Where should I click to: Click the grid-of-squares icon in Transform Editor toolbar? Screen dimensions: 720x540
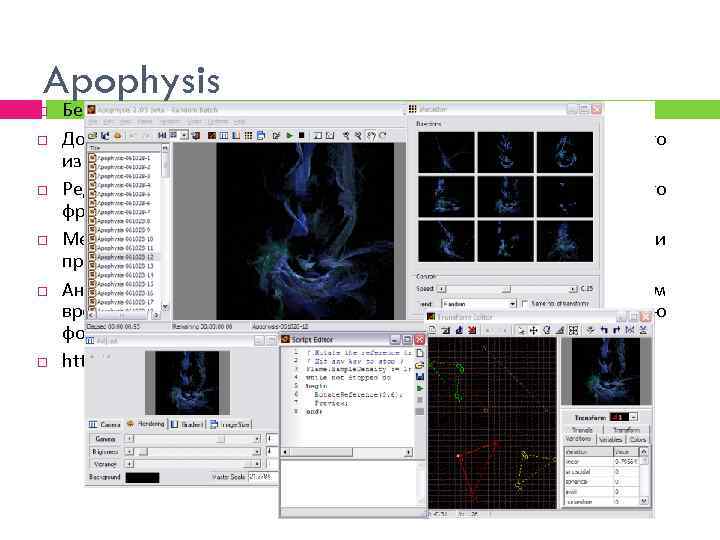[573, 330]
